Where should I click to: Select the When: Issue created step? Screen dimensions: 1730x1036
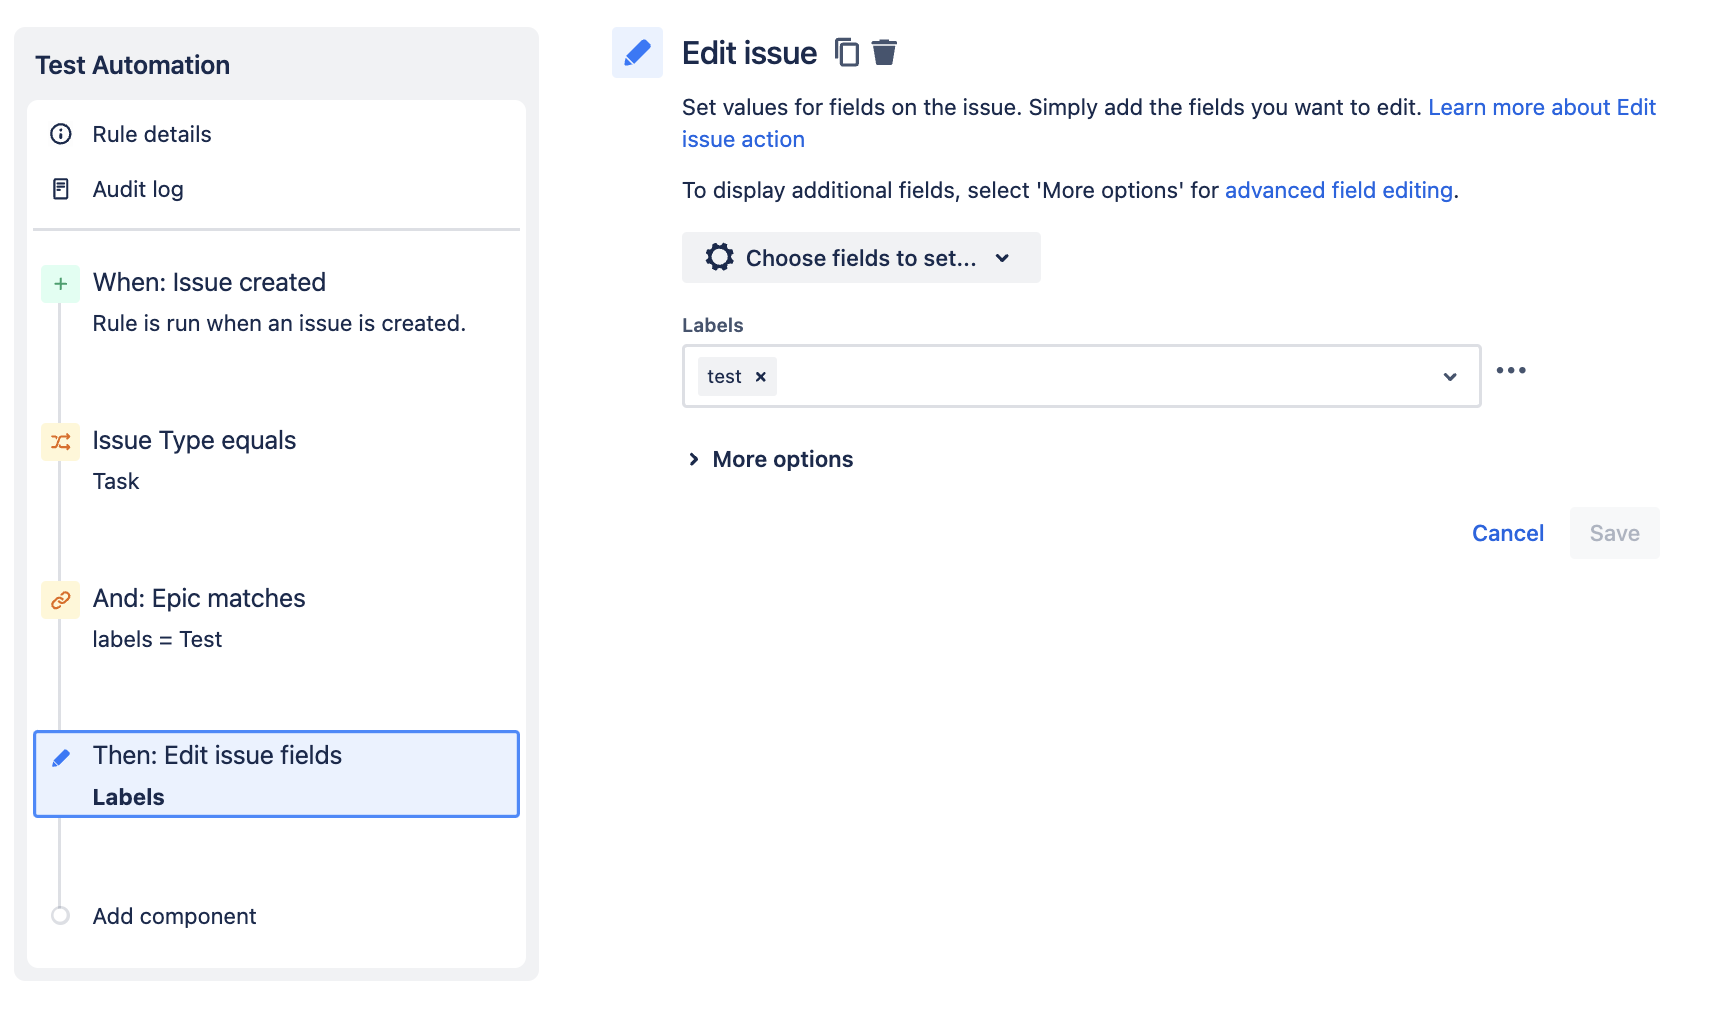point(209,282)
